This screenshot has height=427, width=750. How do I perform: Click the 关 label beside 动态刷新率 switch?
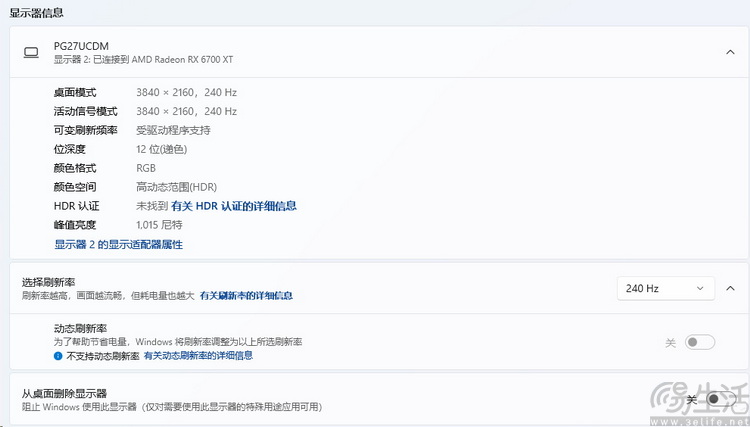[670, 342]
